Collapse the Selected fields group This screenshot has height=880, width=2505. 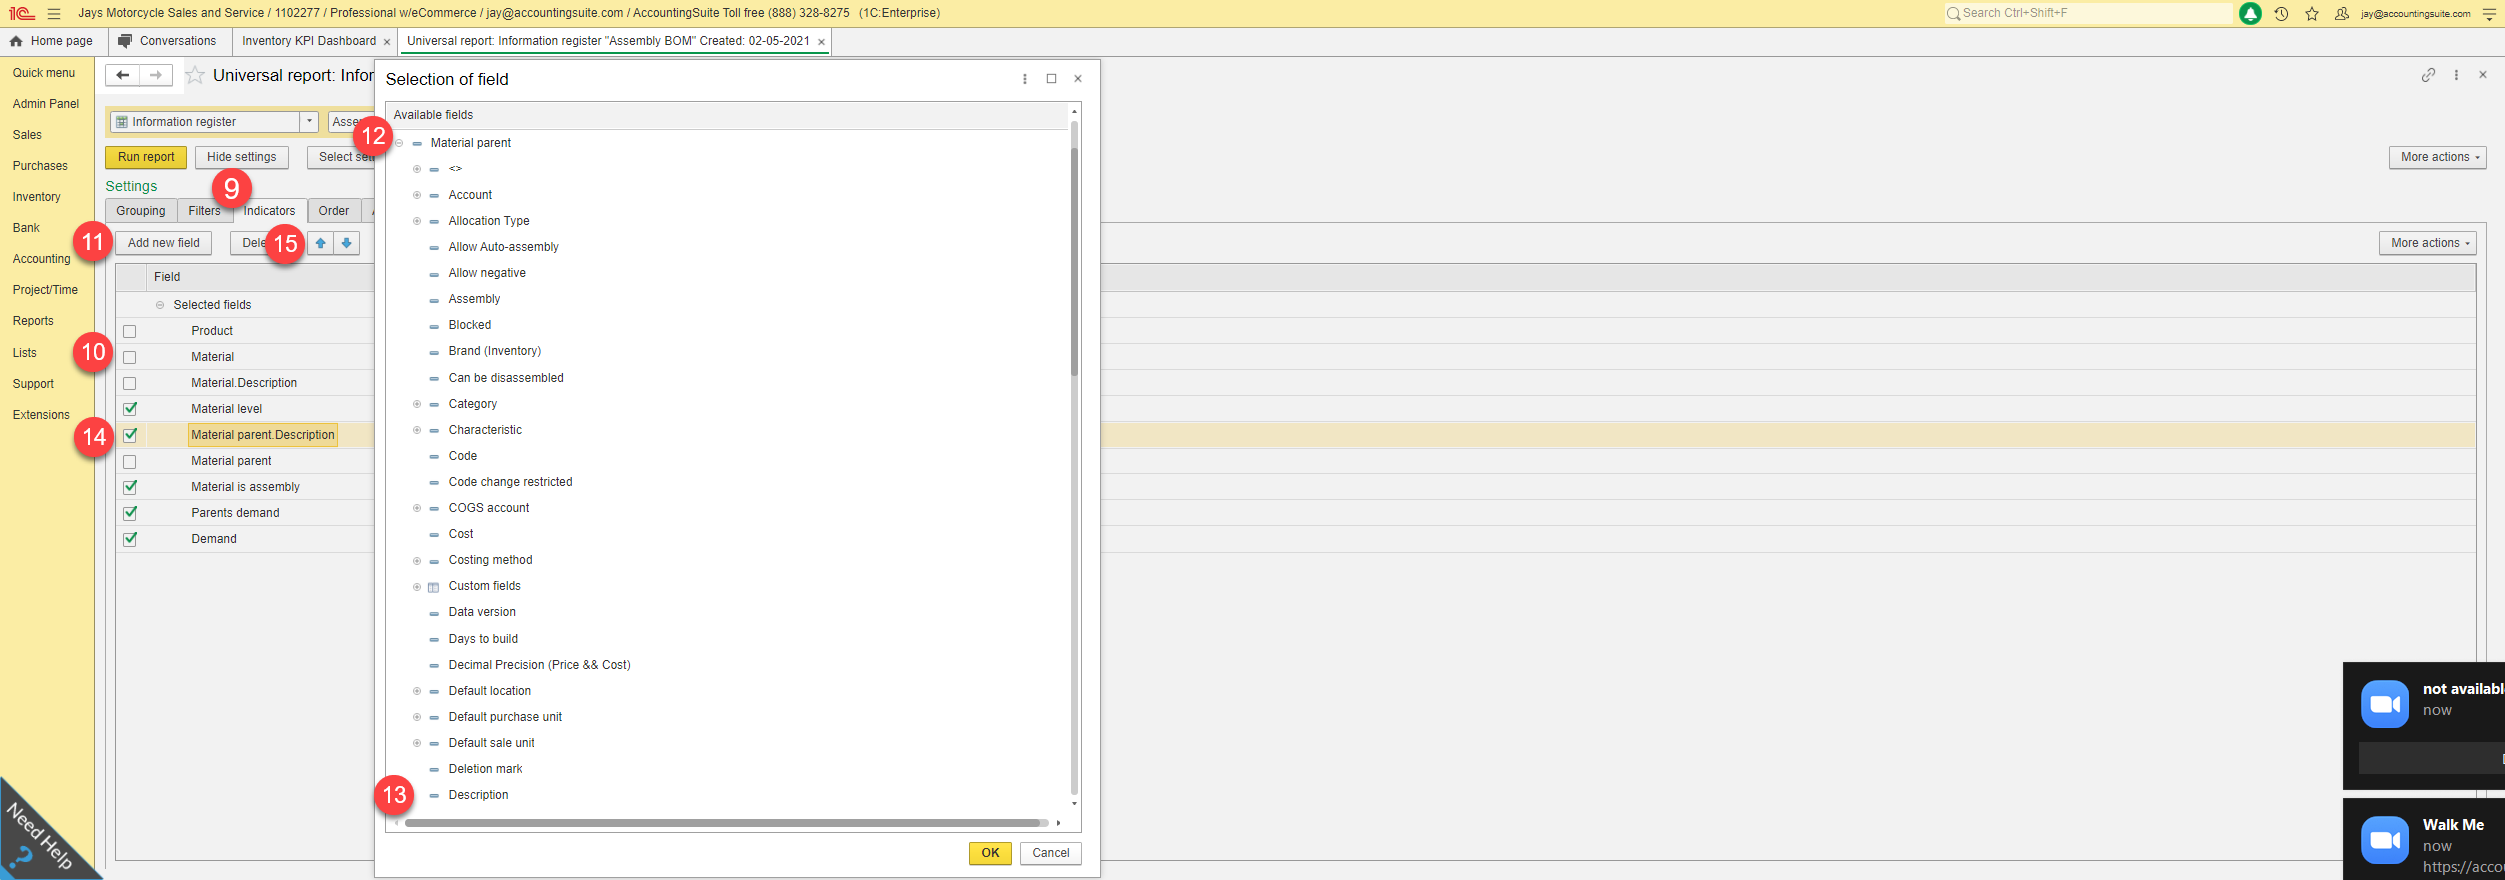click(160, 305)
